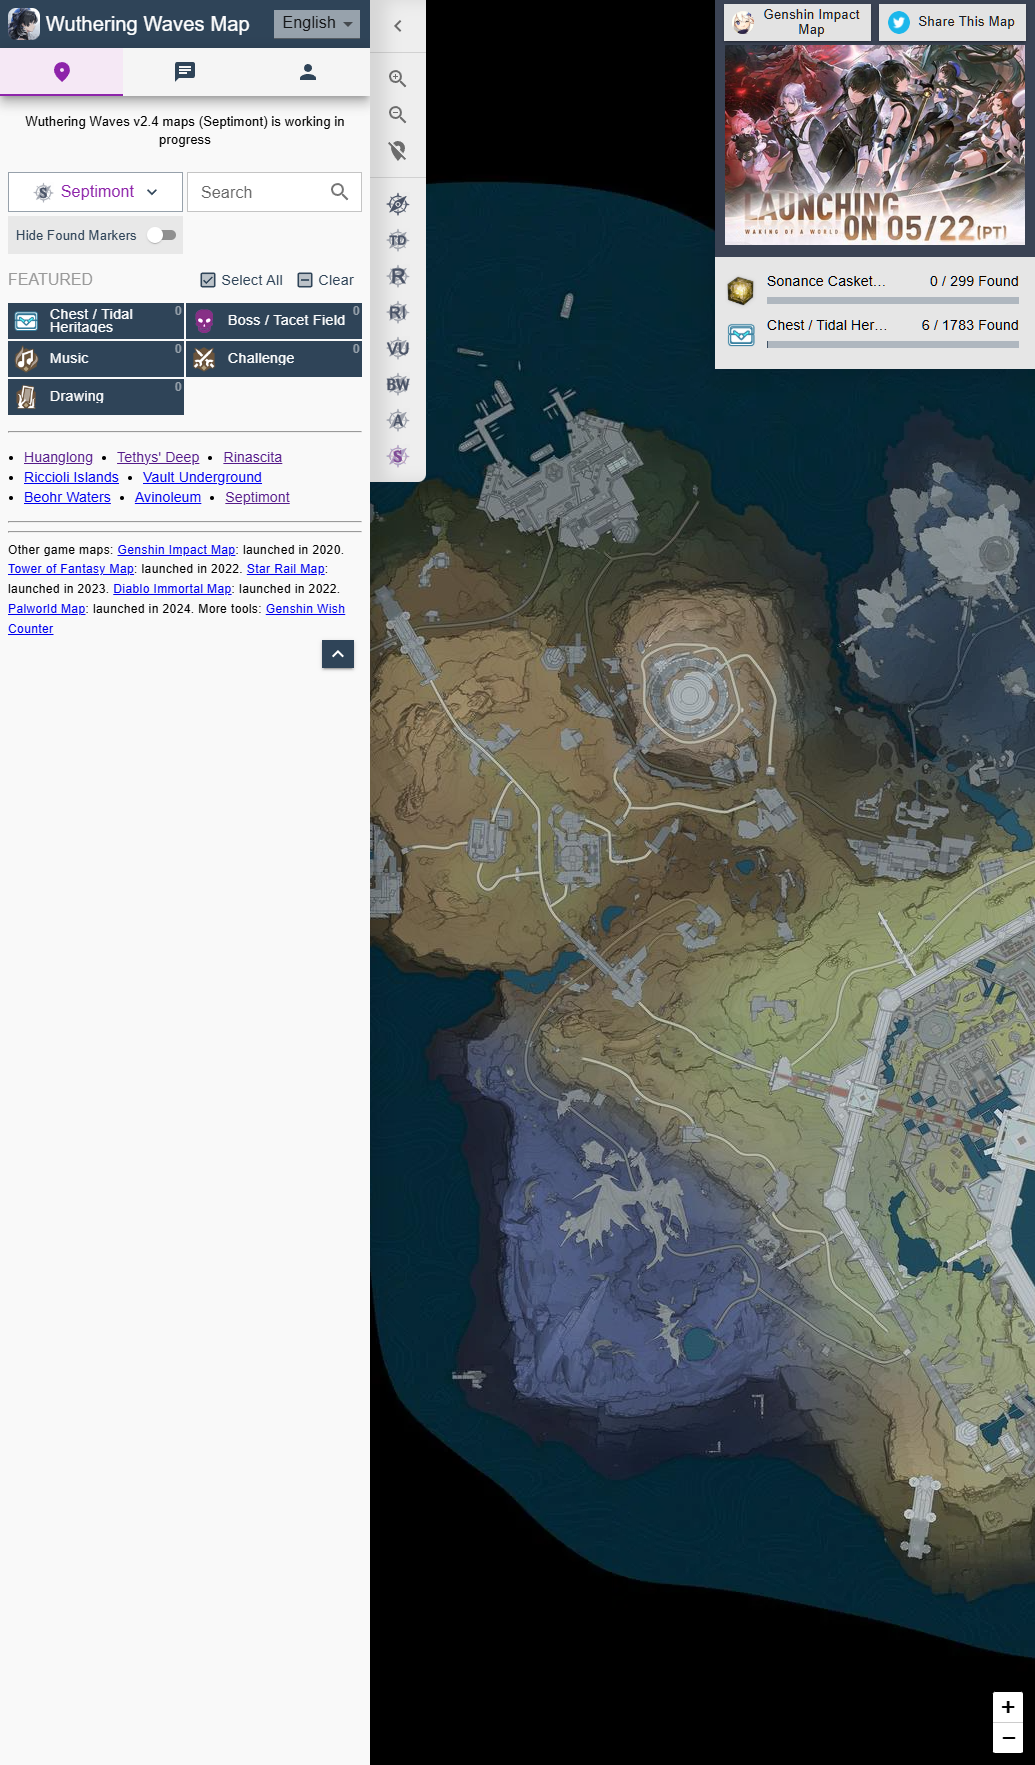
Task: Switch to Huanglong map compass icon
Action: (398, 205)
